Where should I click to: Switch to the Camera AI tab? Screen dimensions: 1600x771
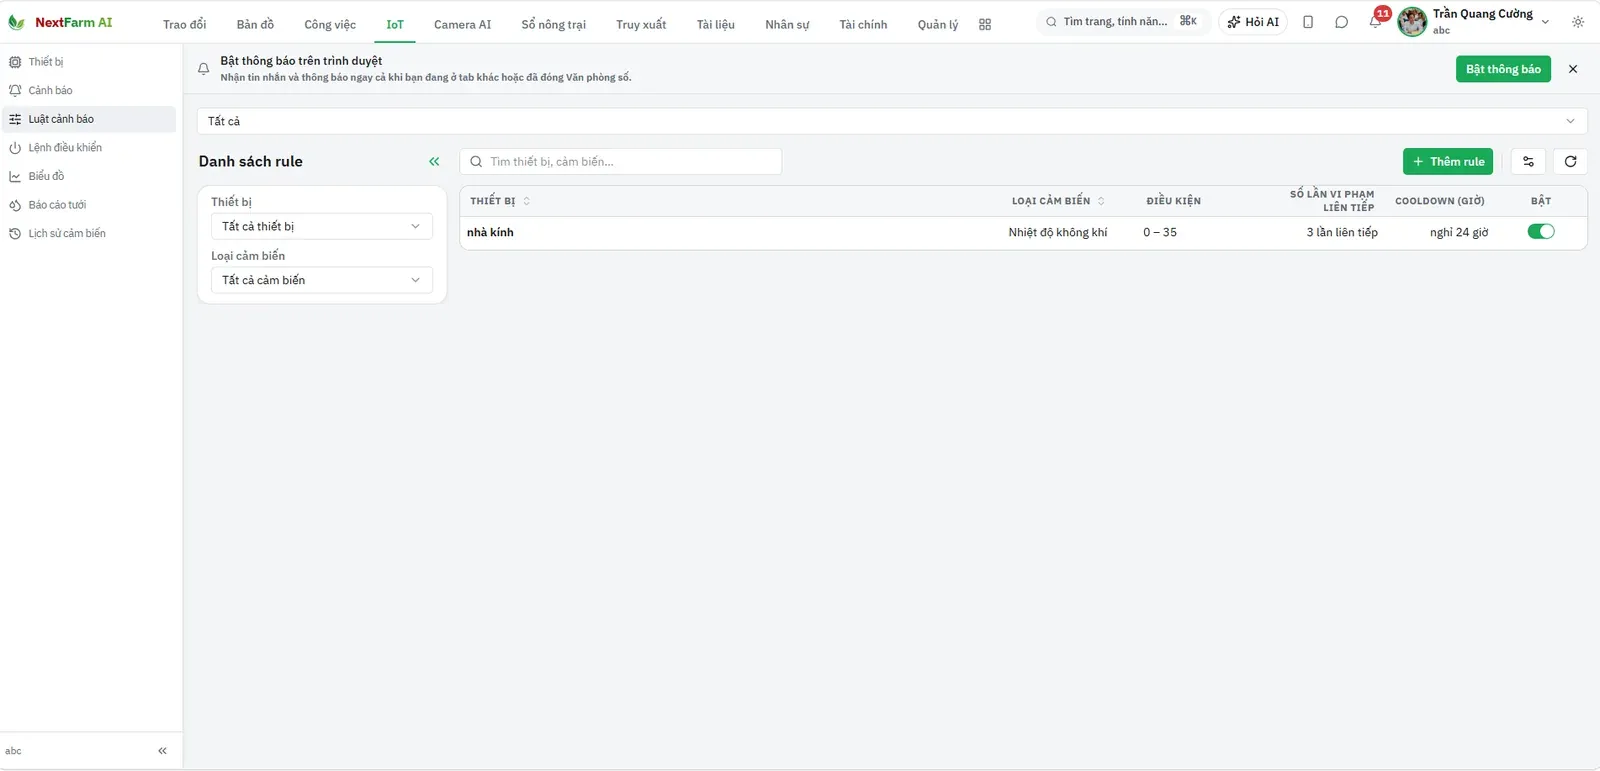[462, 24]
